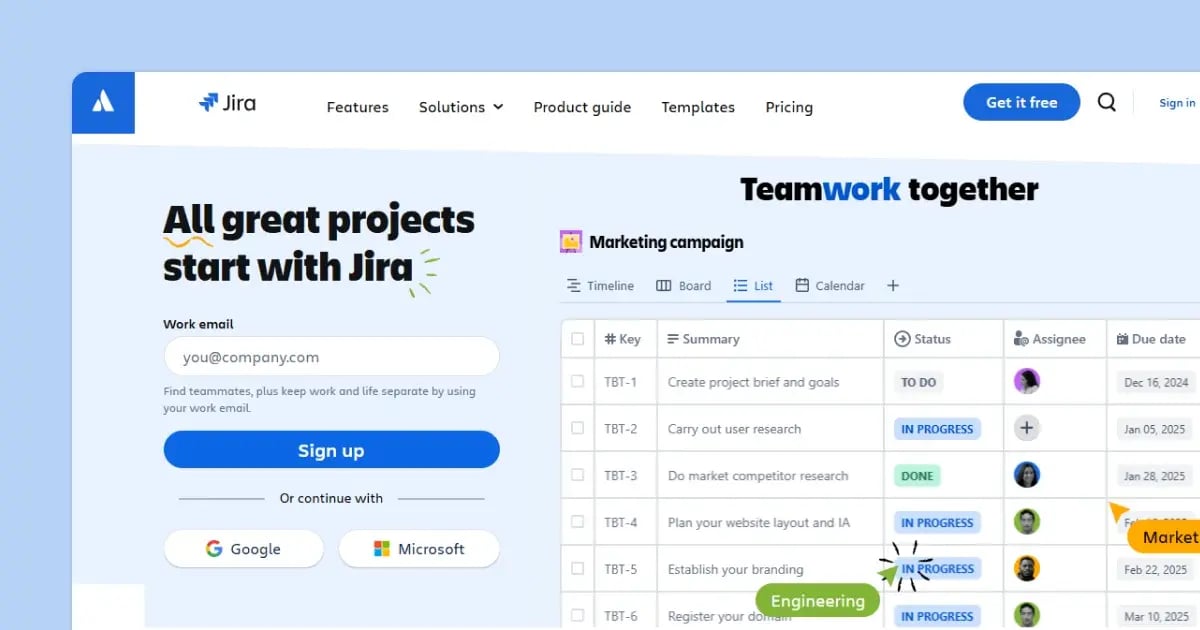Viewport: 1200px width, 630px height.
Task: Click the Feb 22, 2025 due date
Action: pyautogui.click(x=1155, y=569)
